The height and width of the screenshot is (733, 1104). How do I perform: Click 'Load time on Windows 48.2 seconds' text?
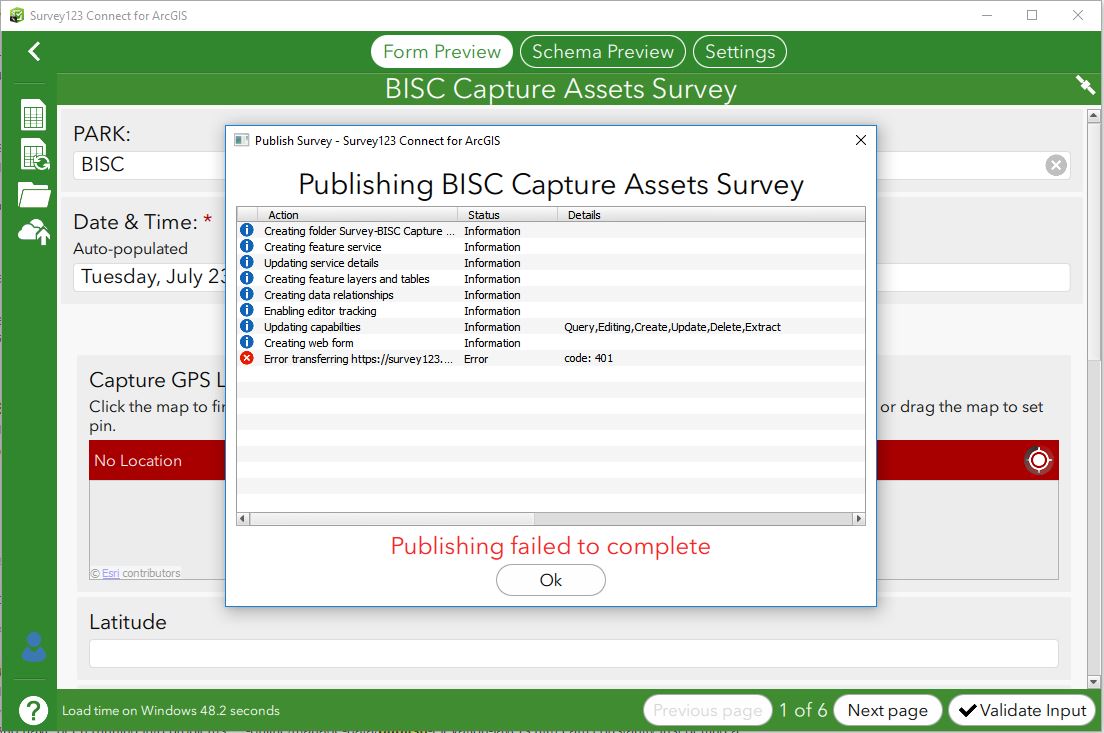point(171,710)
